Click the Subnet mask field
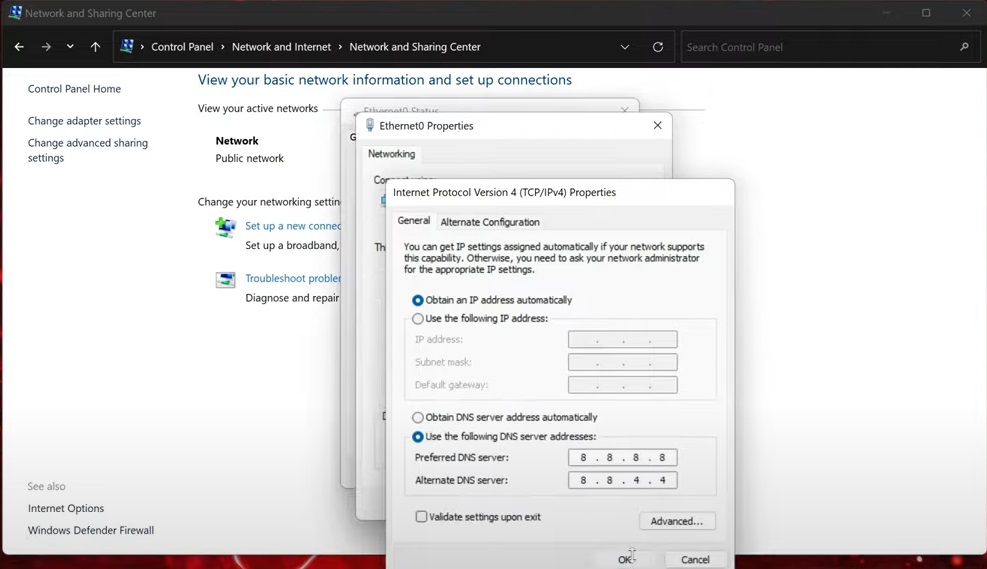987x569 pixels. (623, 362)
